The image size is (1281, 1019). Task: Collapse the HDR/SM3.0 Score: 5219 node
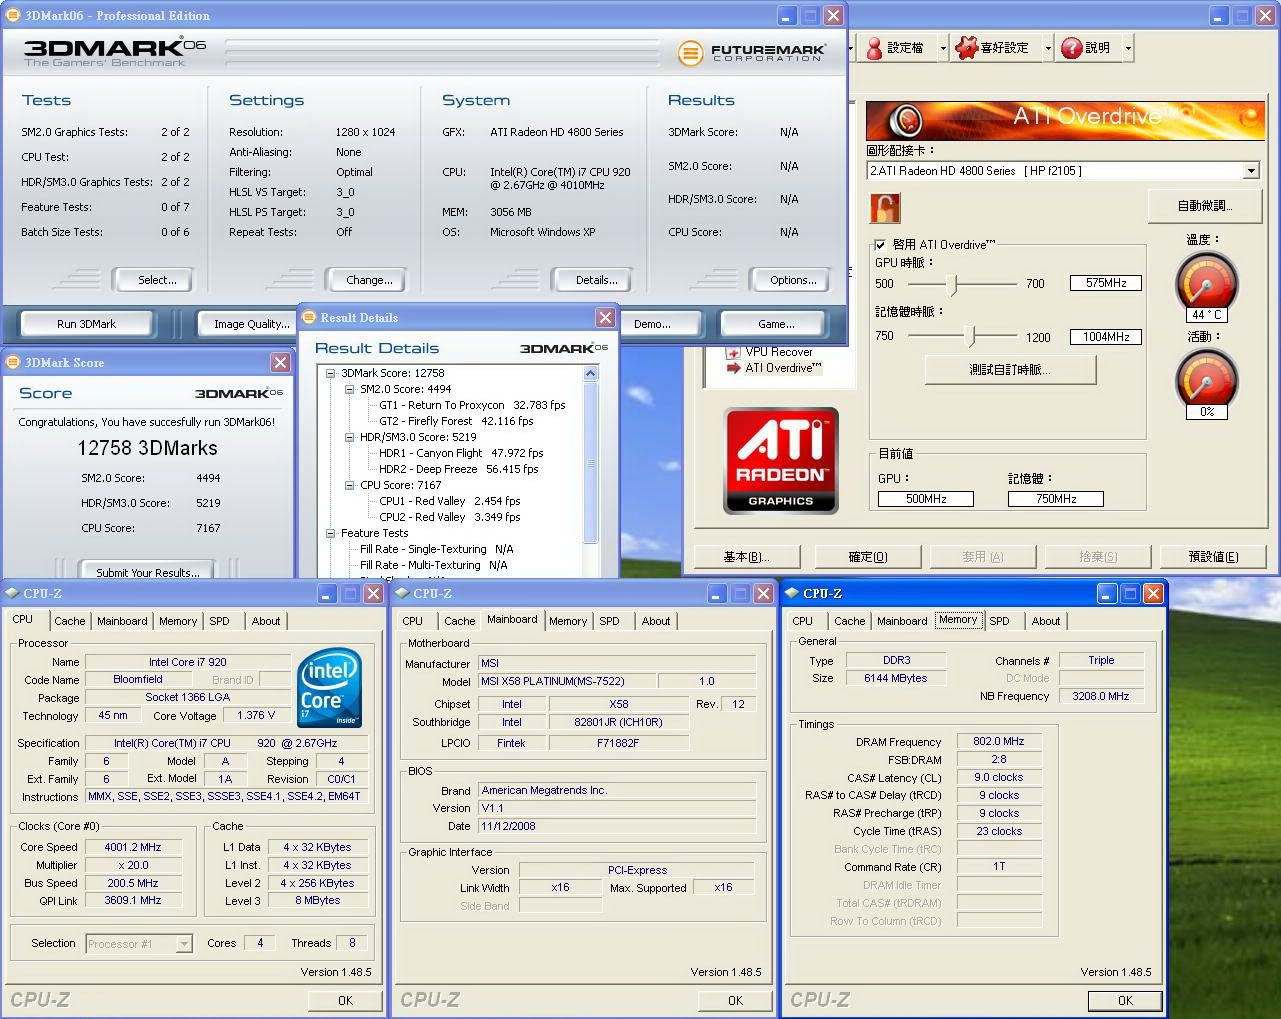(x=350, y=437)
